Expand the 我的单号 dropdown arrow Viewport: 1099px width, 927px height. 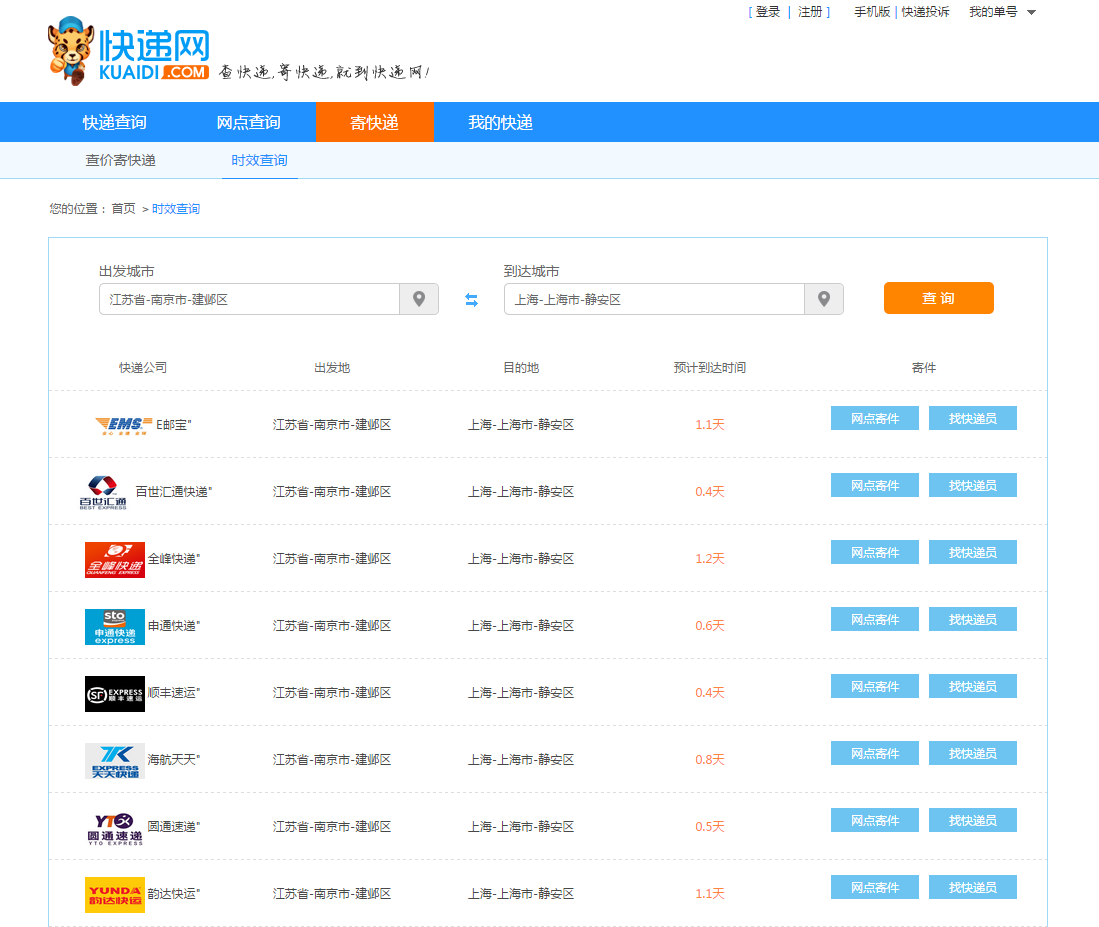pos(1031,13)
